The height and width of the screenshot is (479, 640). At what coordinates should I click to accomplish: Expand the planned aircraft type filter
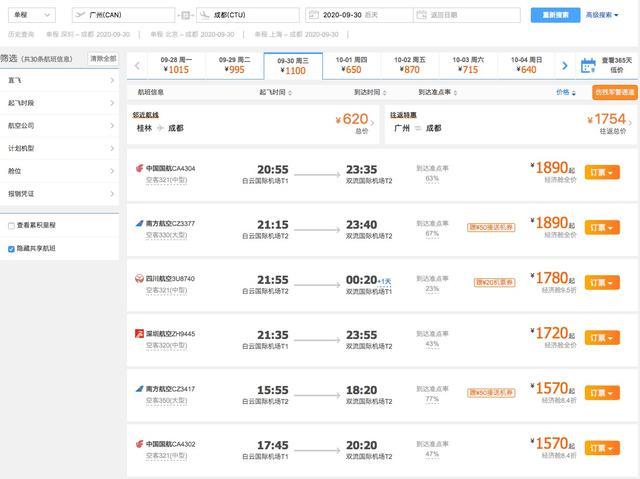[60, 148]
